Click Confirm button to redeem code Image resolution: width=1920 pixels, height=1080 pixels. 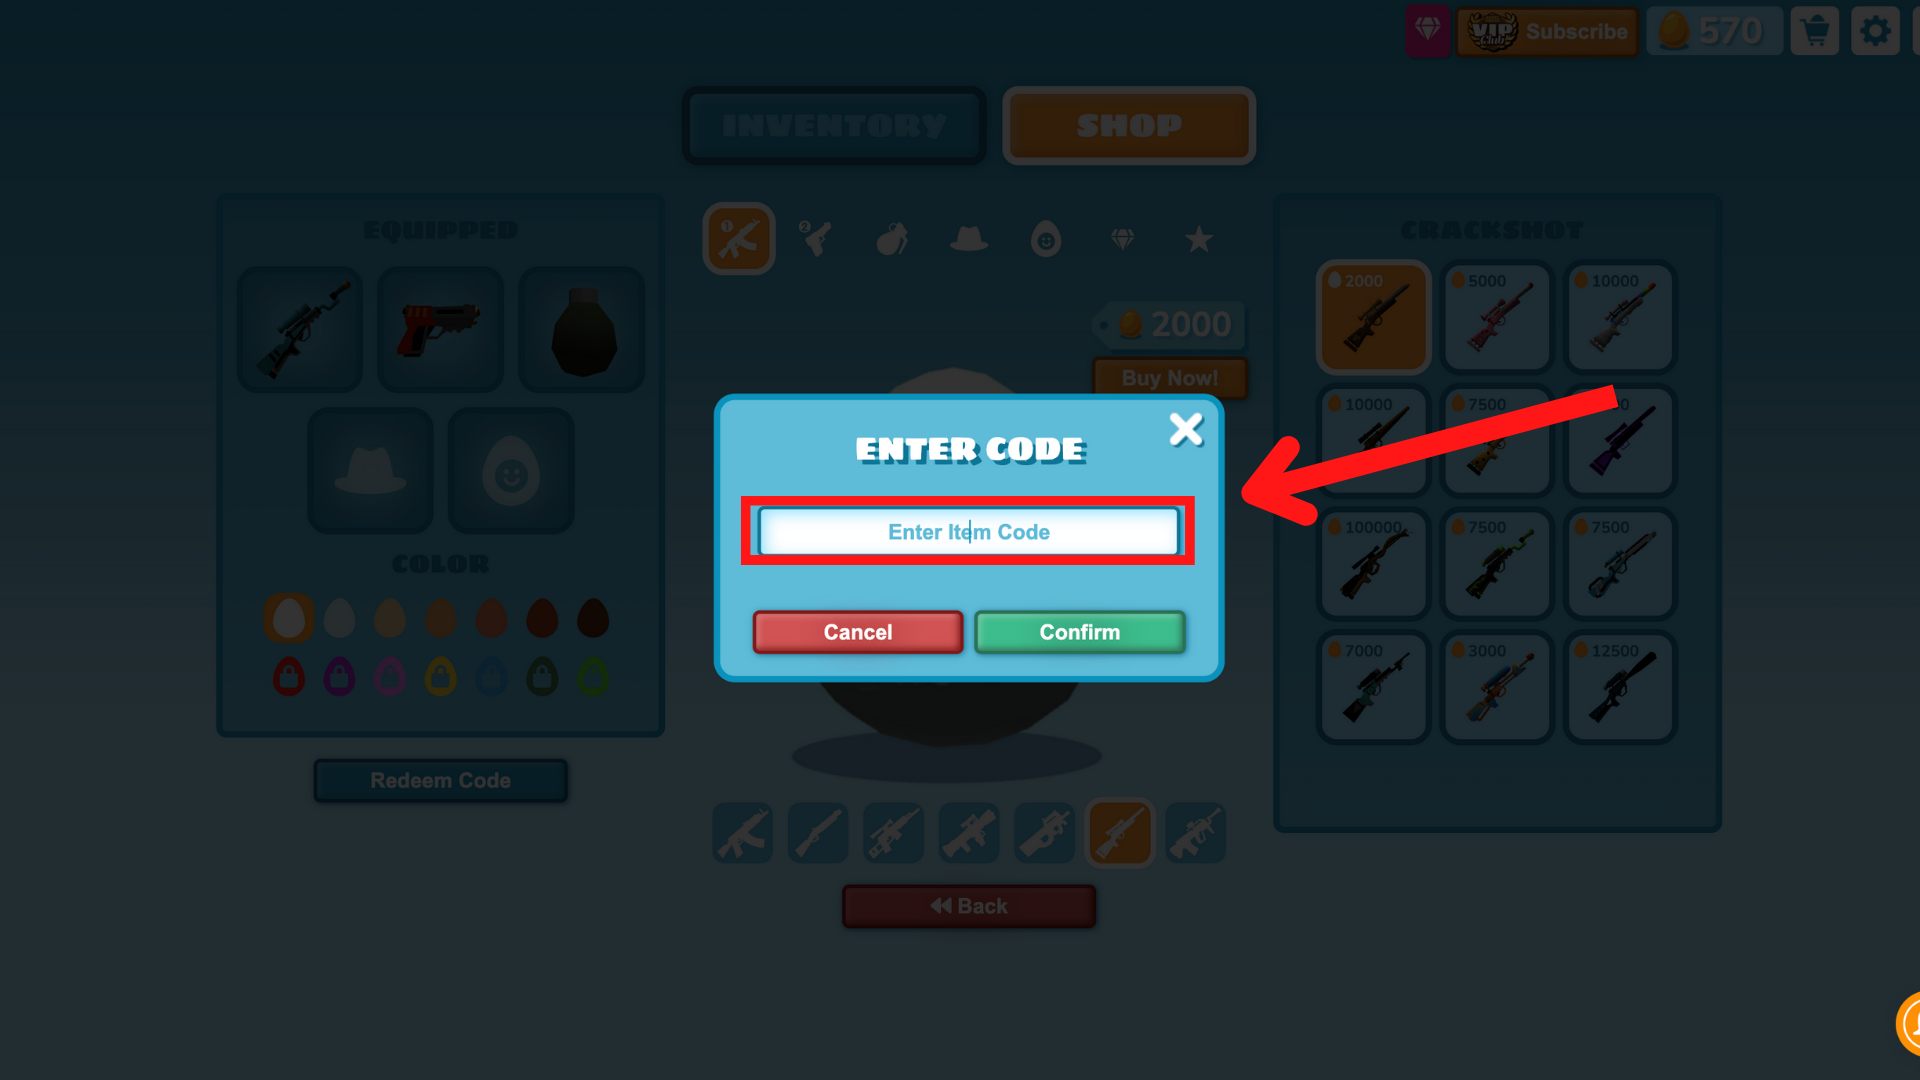tap(1079, 632)
